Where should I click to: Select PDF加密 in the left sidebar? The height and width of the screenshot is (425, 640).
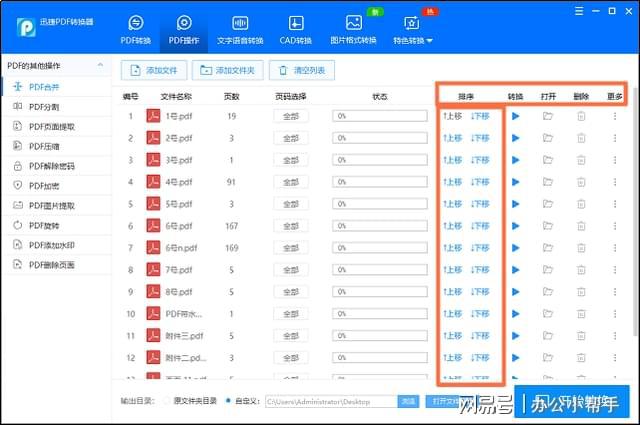pyautogui.click(x=50, y=185)
